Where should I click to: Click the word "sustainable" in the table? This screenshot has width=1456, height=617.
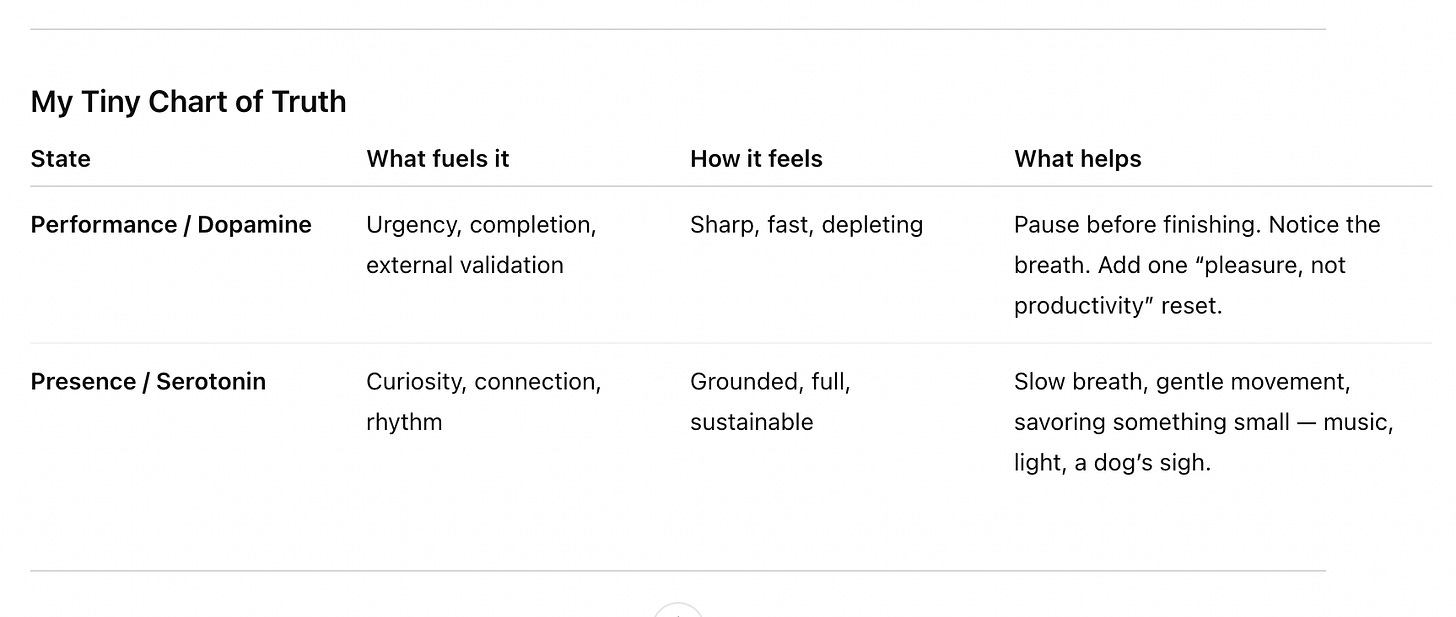pyautogui.click(x=751, y=422)
